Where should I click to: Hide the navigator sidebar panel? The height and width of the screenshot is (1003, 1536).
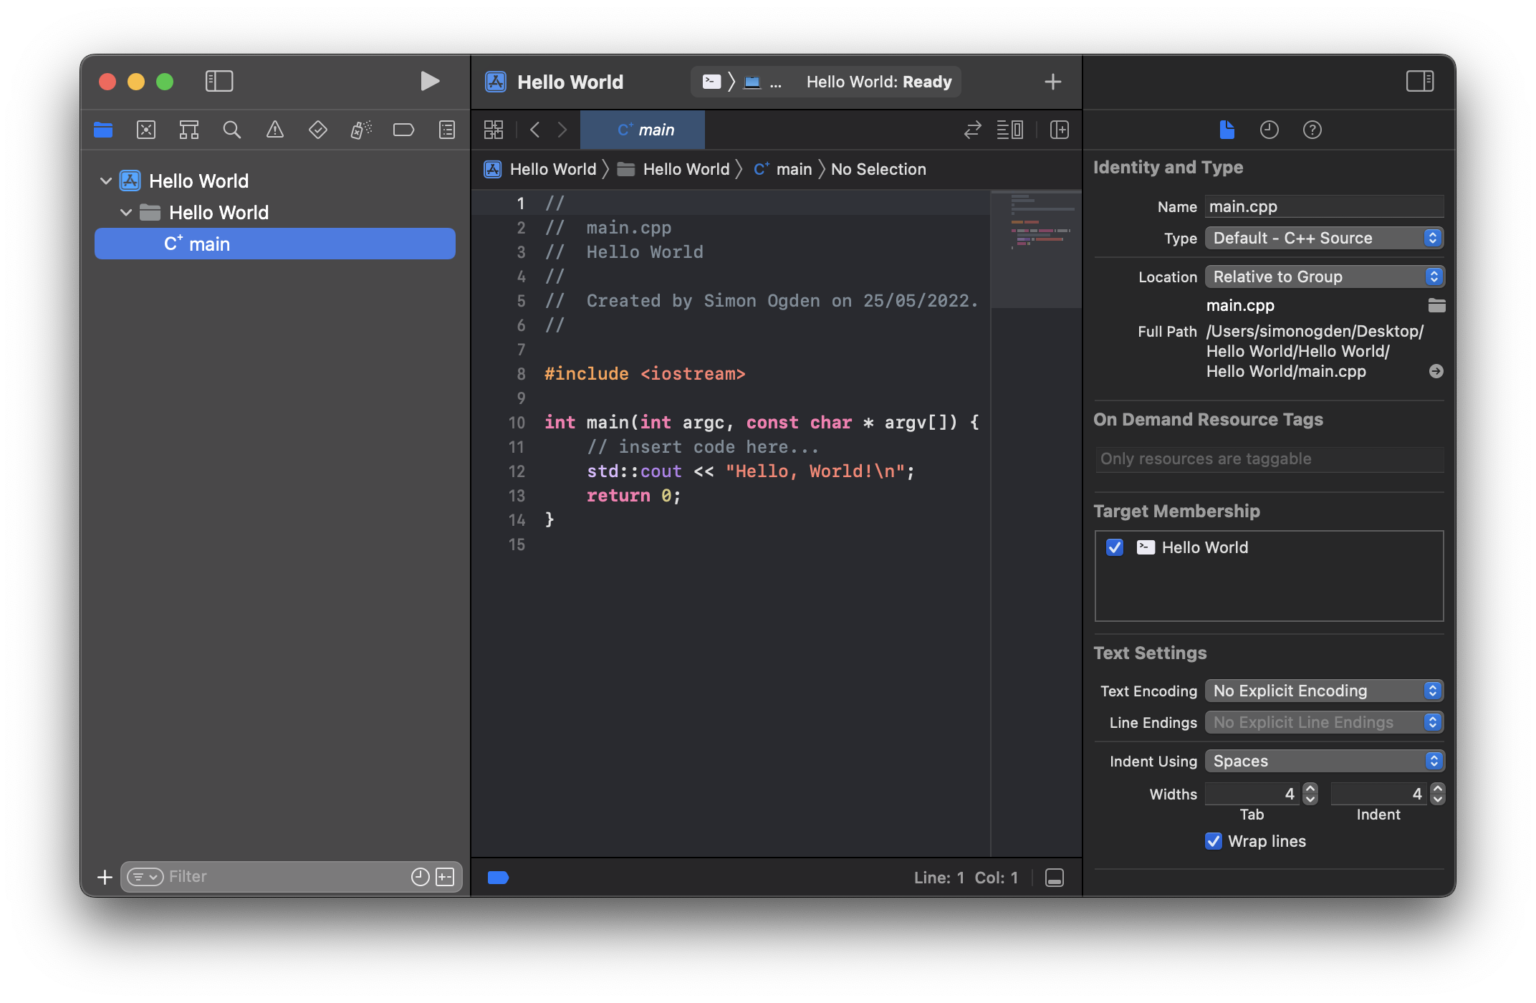point(219,81)
